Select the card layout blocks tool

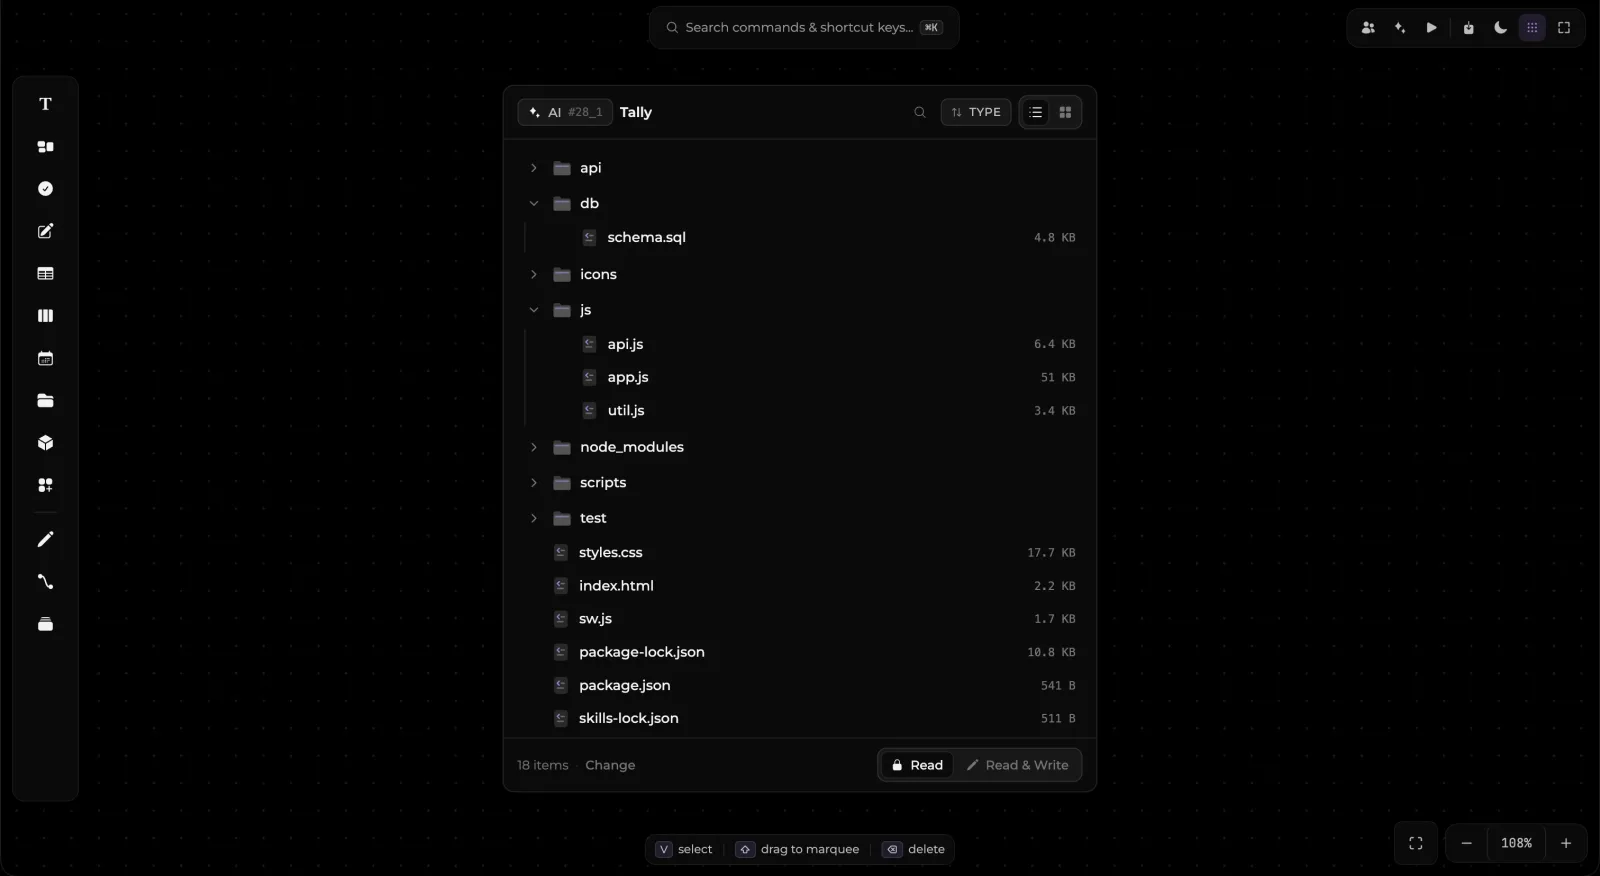point(45,147)
